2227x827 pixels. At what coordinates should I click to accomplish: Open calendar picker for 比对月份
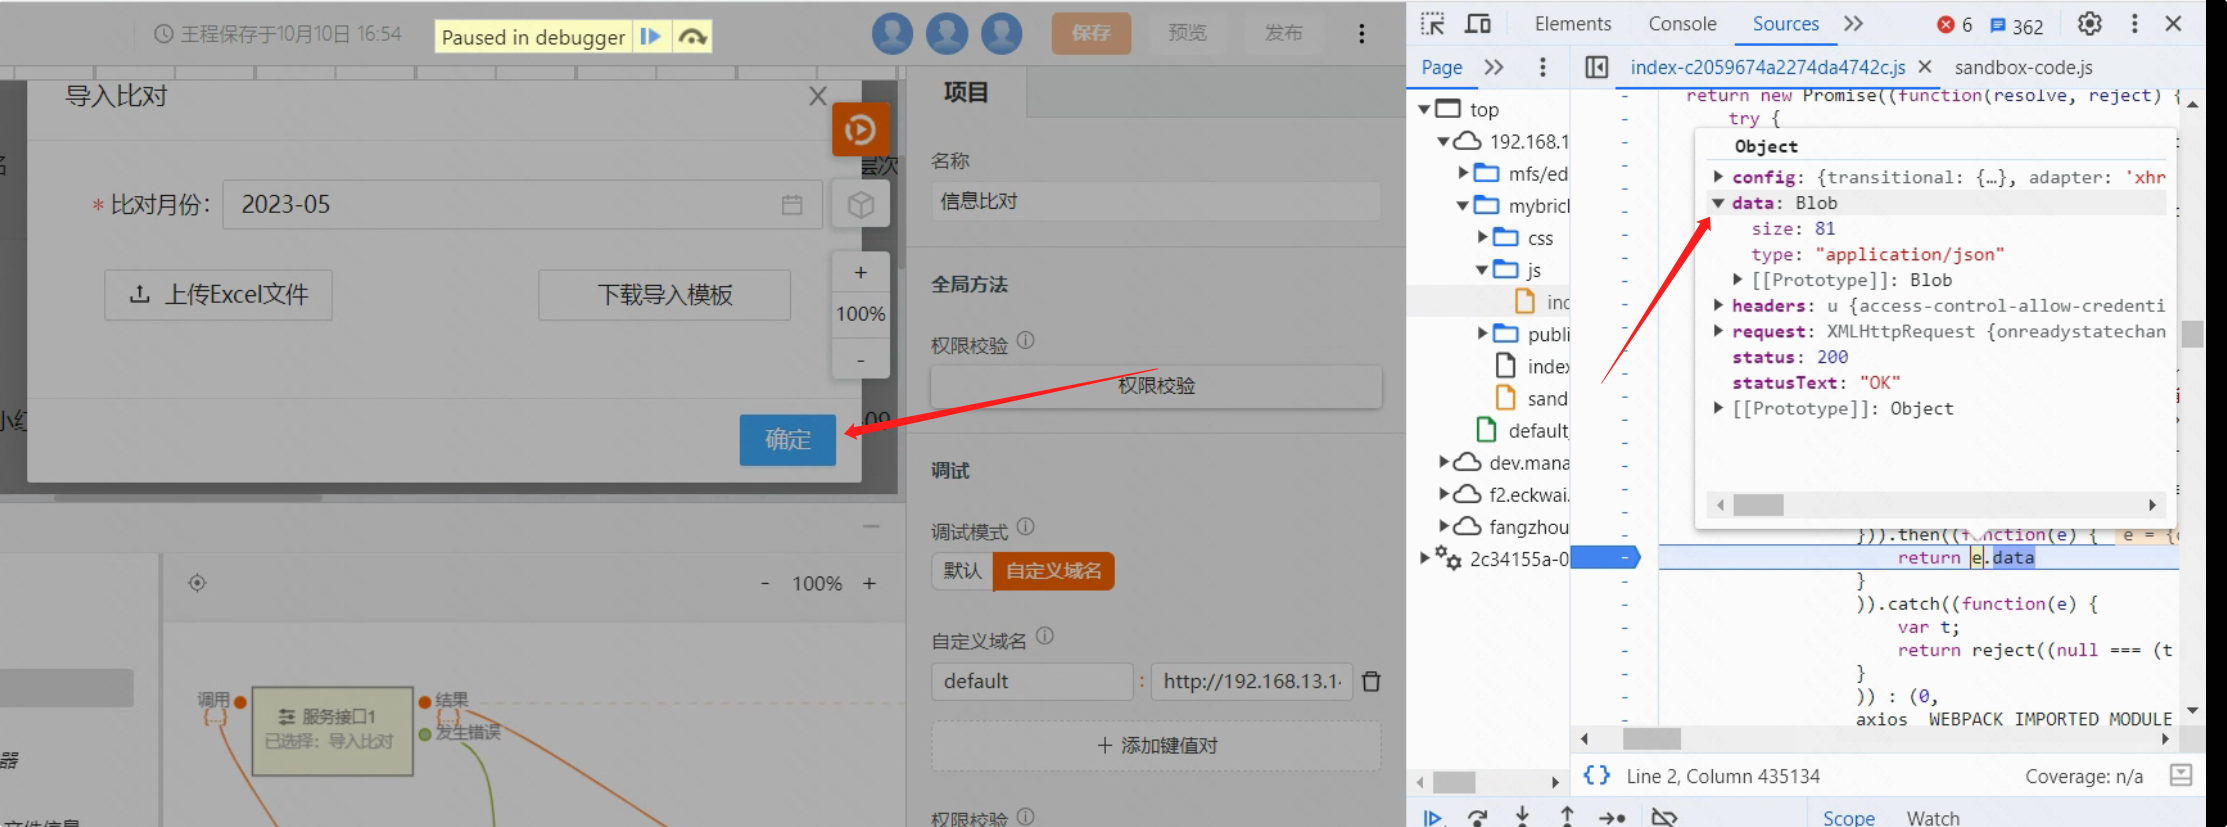tap(792, 205)
